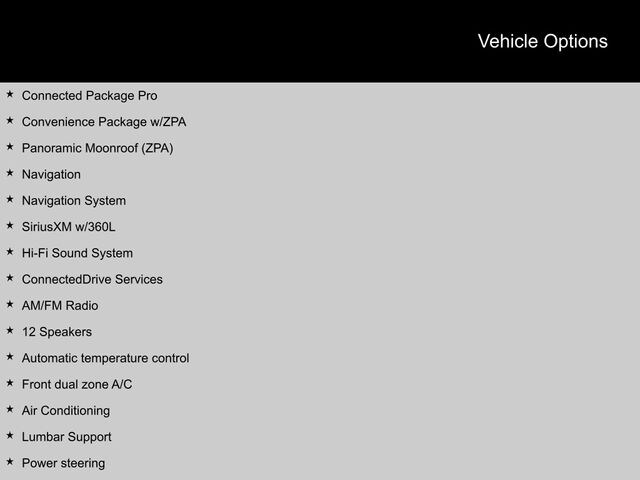
Task: Click the Front dual zone A/C text
Action: (77, 384)
